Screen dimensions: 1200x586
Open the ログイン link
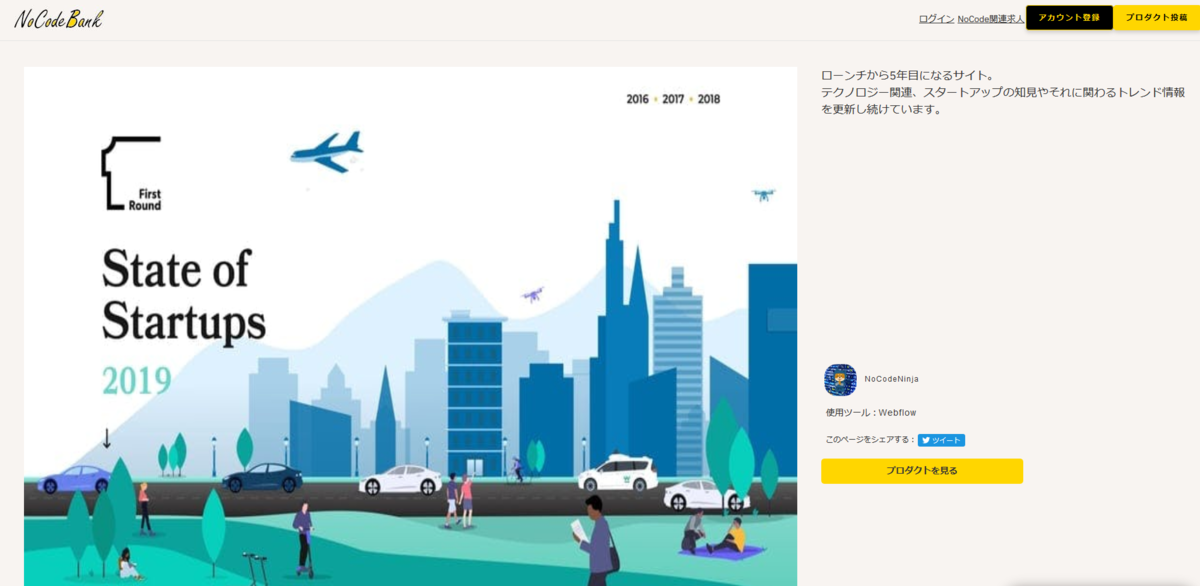pos(936,18)
